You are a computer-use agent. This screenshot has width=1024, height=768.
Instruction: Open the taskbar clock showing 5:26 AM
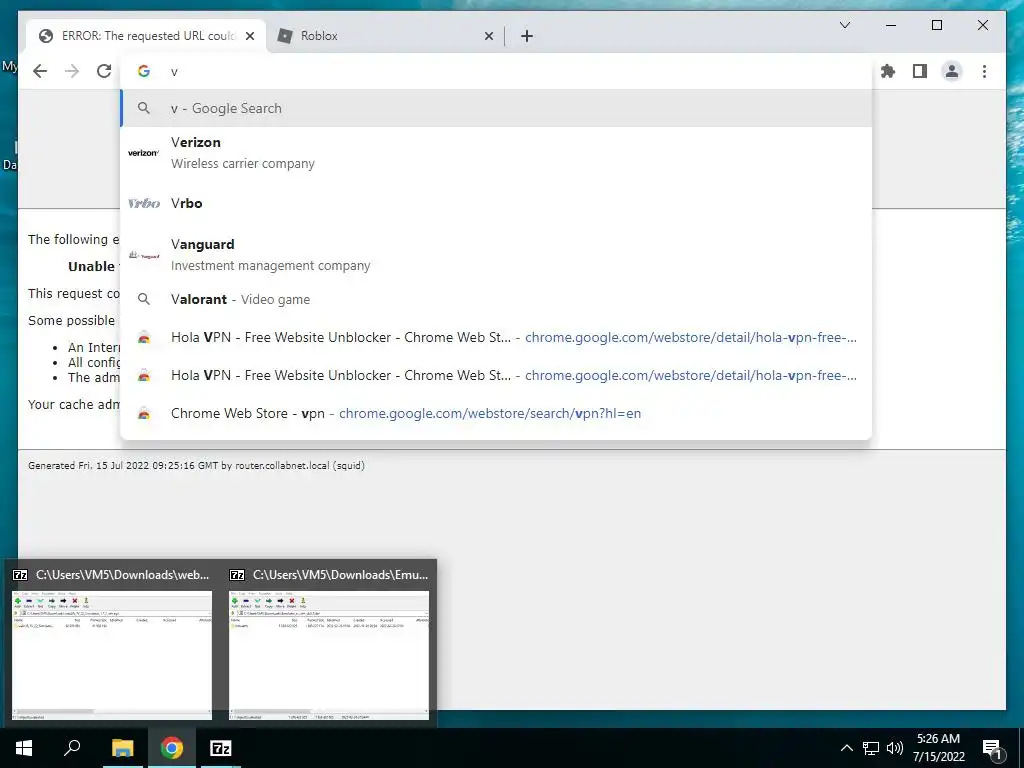tap(938, 748)
